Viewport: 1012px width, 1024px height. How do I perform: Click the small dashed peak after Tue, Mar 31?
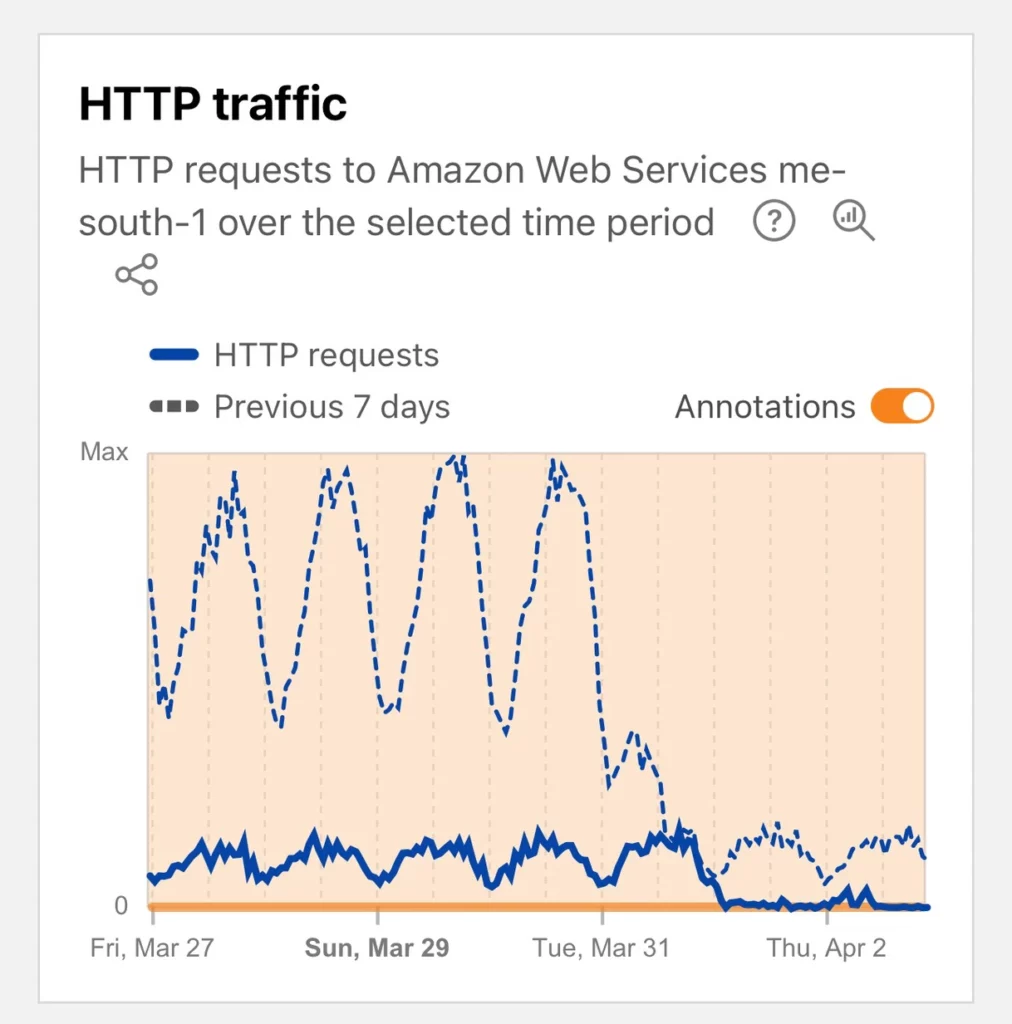(x=633, y=736)
